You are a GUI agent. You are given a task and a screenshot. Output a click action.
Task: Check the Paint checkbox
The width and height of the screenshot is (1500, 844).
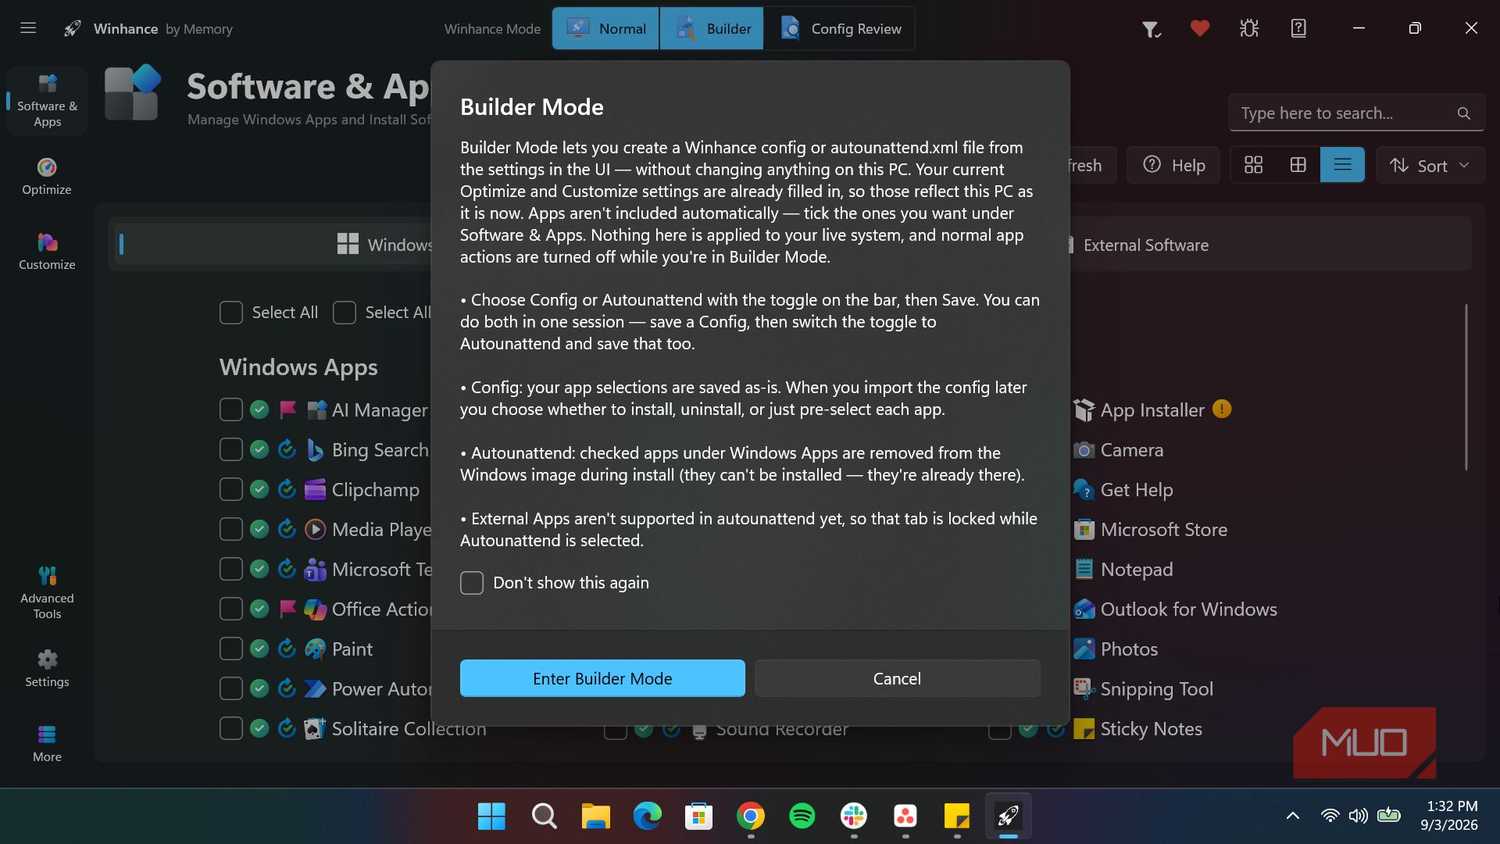231,649
